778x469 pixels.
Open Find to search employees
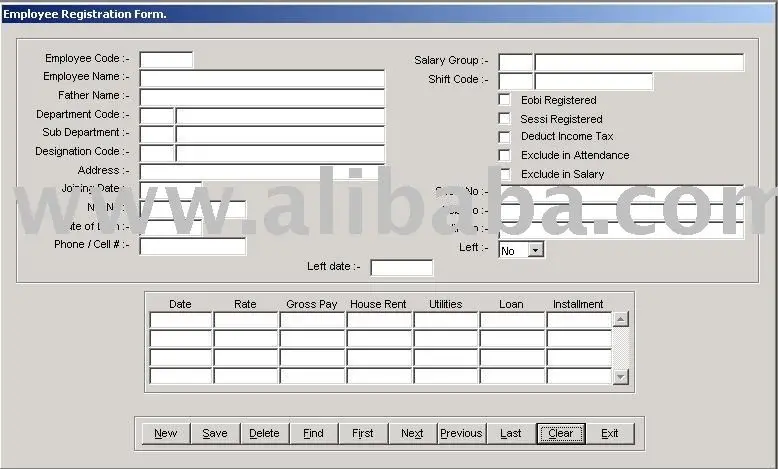pos(313,433)
